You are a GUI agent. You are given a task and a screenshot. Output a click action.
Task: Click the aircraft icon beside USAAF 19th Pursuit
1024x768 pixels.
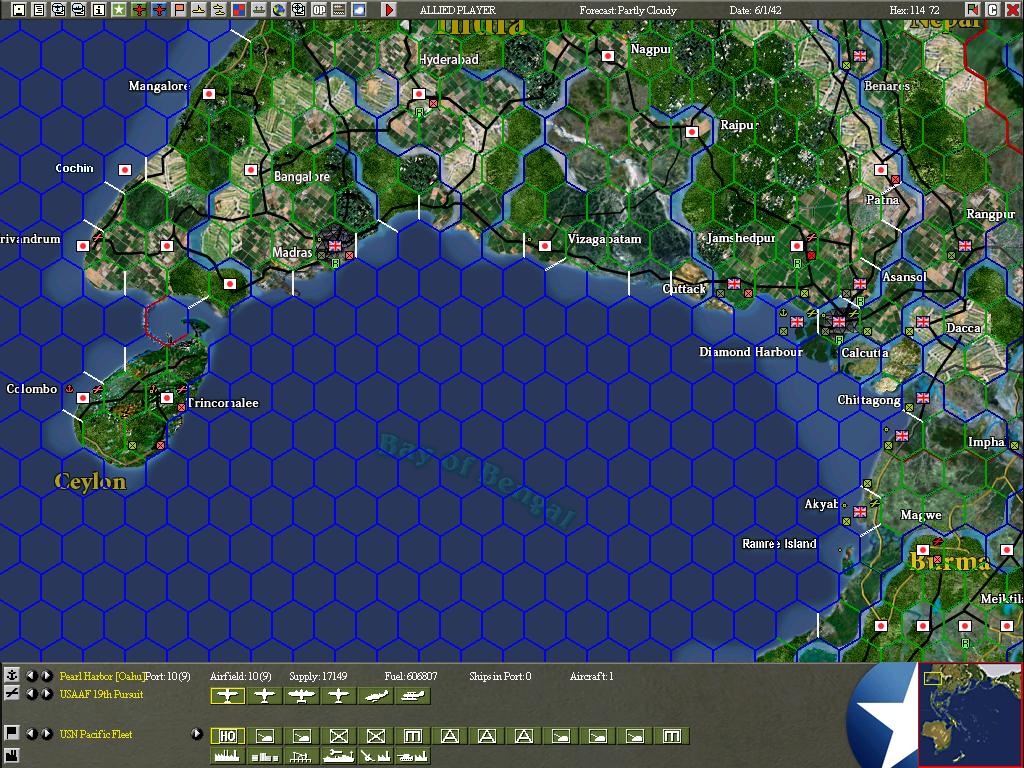(x=11, y=694)
